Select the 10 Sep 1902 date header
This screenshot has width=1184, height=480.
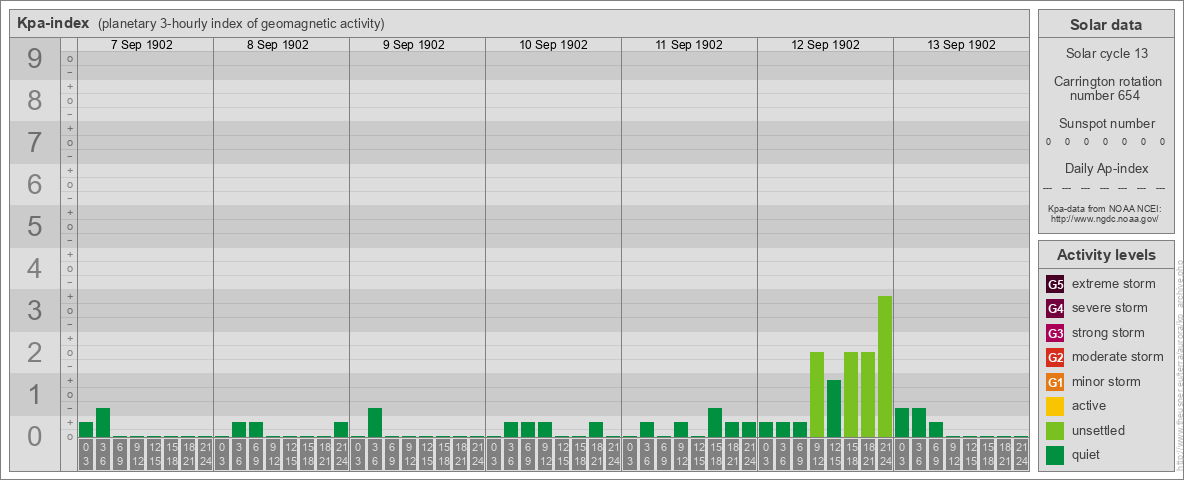pos(553,45)
